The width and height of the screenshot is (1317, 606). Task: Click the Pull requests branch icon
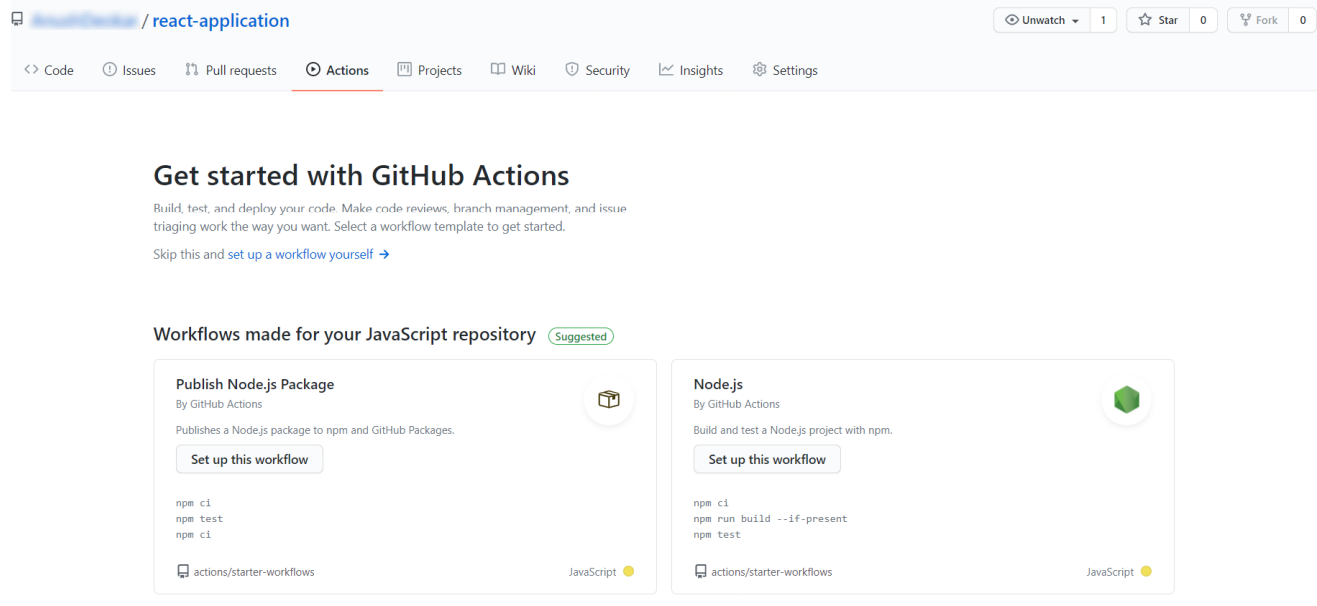191,70
